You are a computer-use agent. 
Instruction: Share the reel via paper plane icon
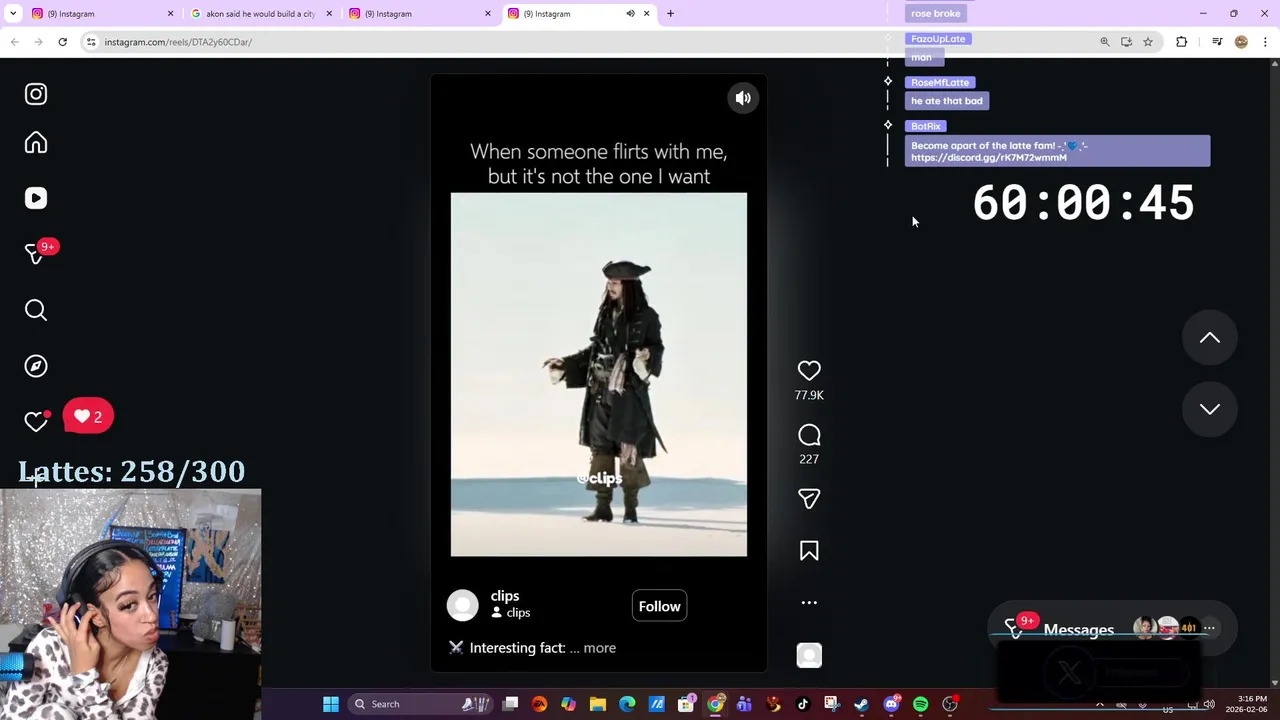click(809, 498)
